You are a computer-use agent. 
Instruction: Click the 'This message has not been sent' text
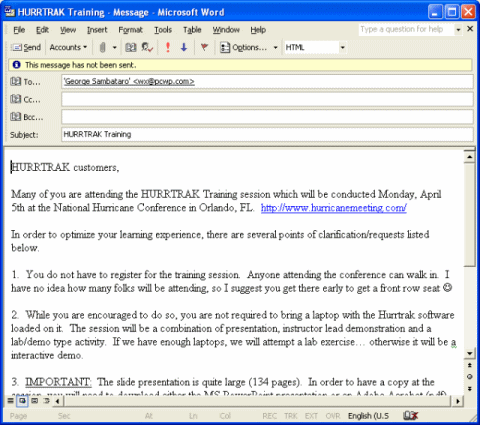[x=81, y=65]
